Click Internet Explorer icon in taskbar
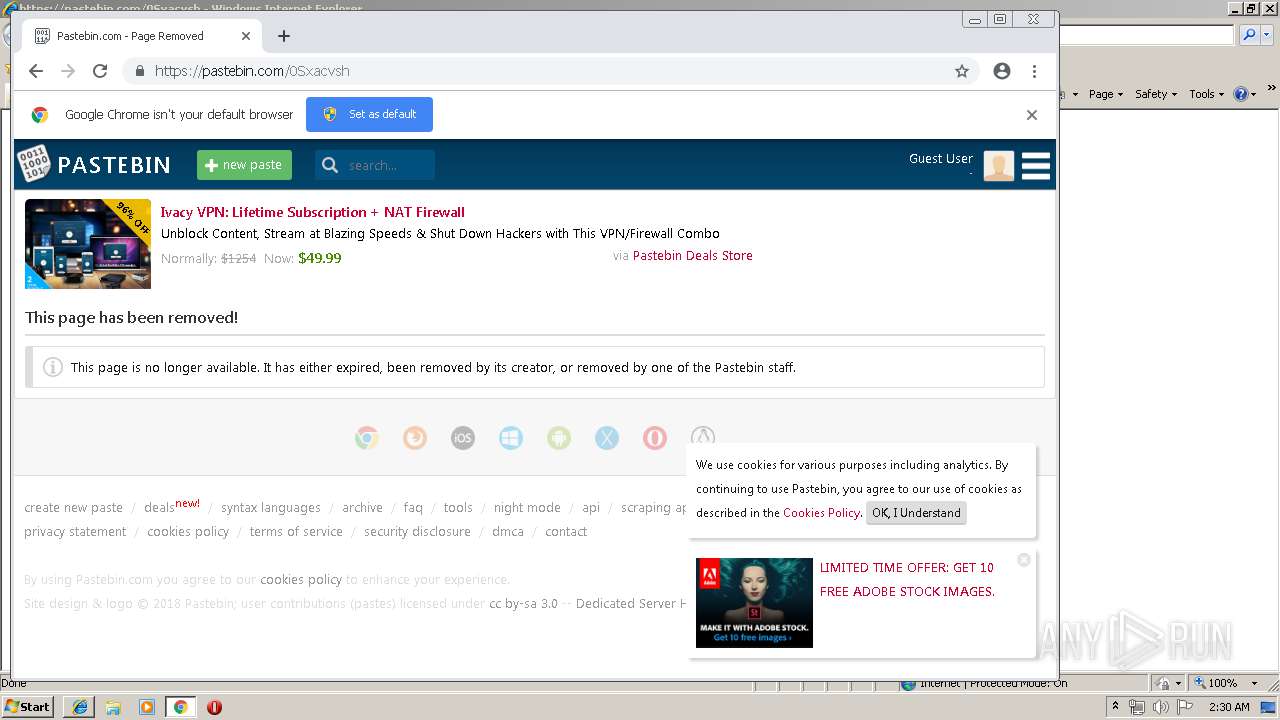The height and width of the screenshot is (720, 1280). click(x=79, y=707)
